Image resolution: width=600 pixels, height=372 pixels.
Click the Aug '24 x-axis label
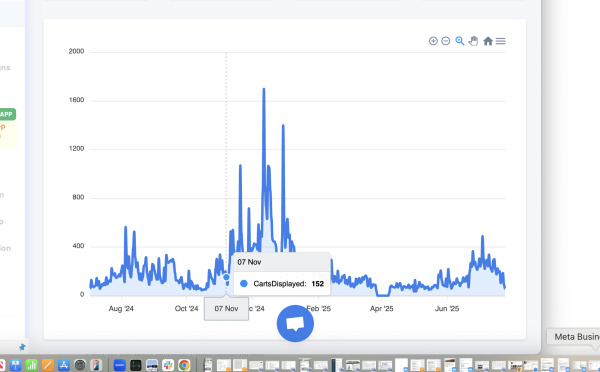tap(121, 308)
